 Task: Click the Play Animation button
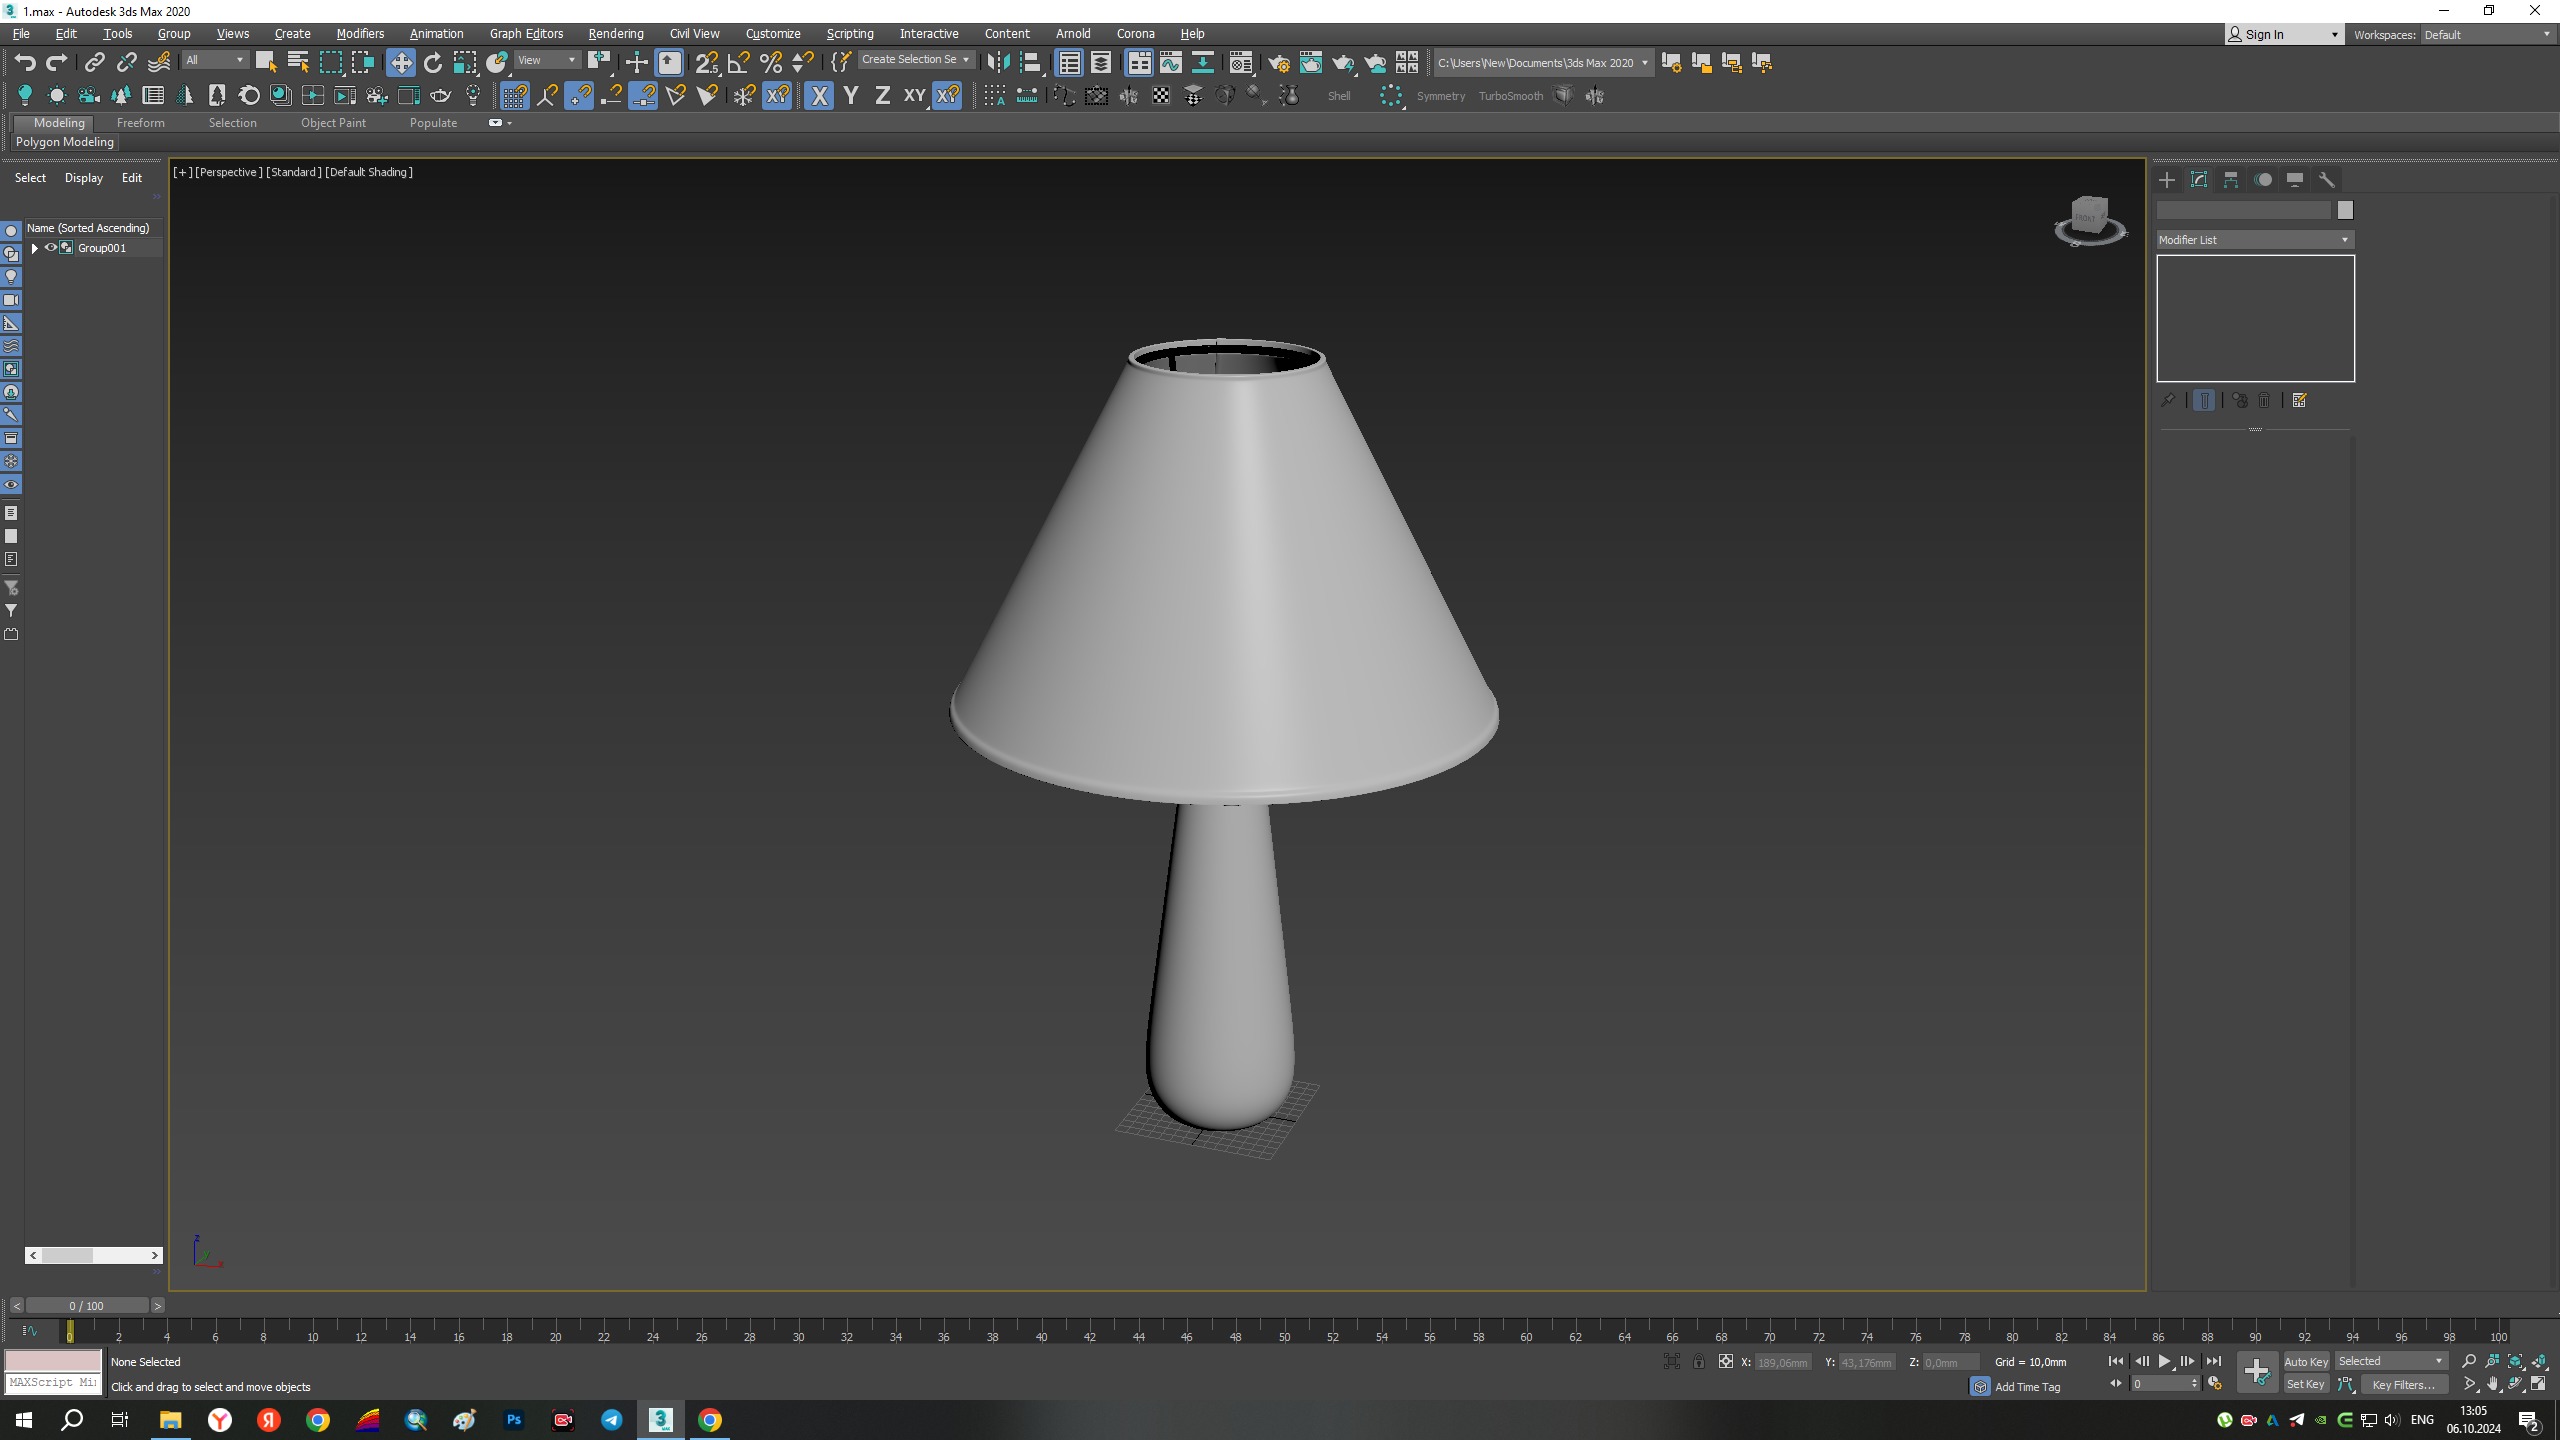[2164, 1361]
